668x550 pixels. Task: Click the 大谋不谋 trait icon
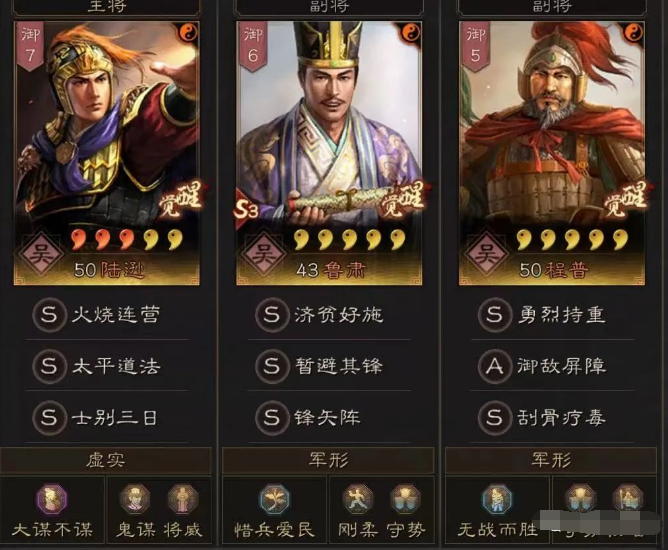coord(52,499)
